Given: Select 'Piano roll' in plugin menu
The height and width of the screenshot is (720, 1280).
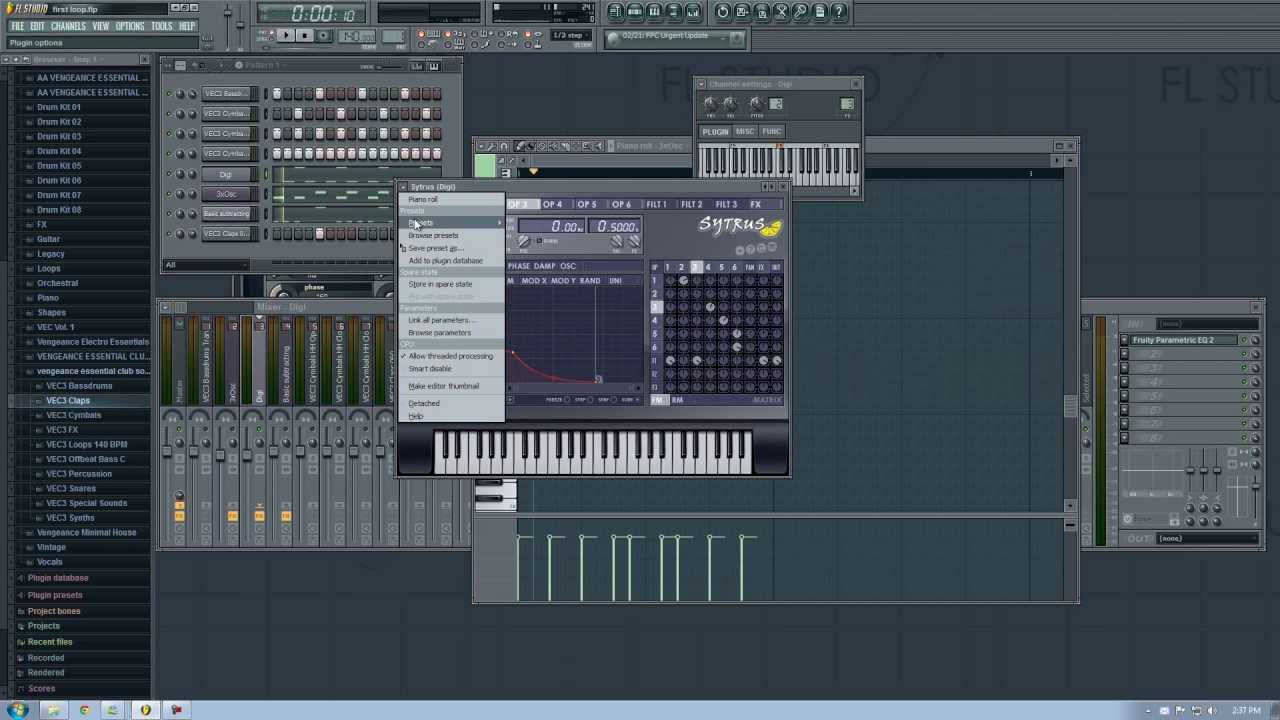Looking at the screenshot, I should point(452,199).
